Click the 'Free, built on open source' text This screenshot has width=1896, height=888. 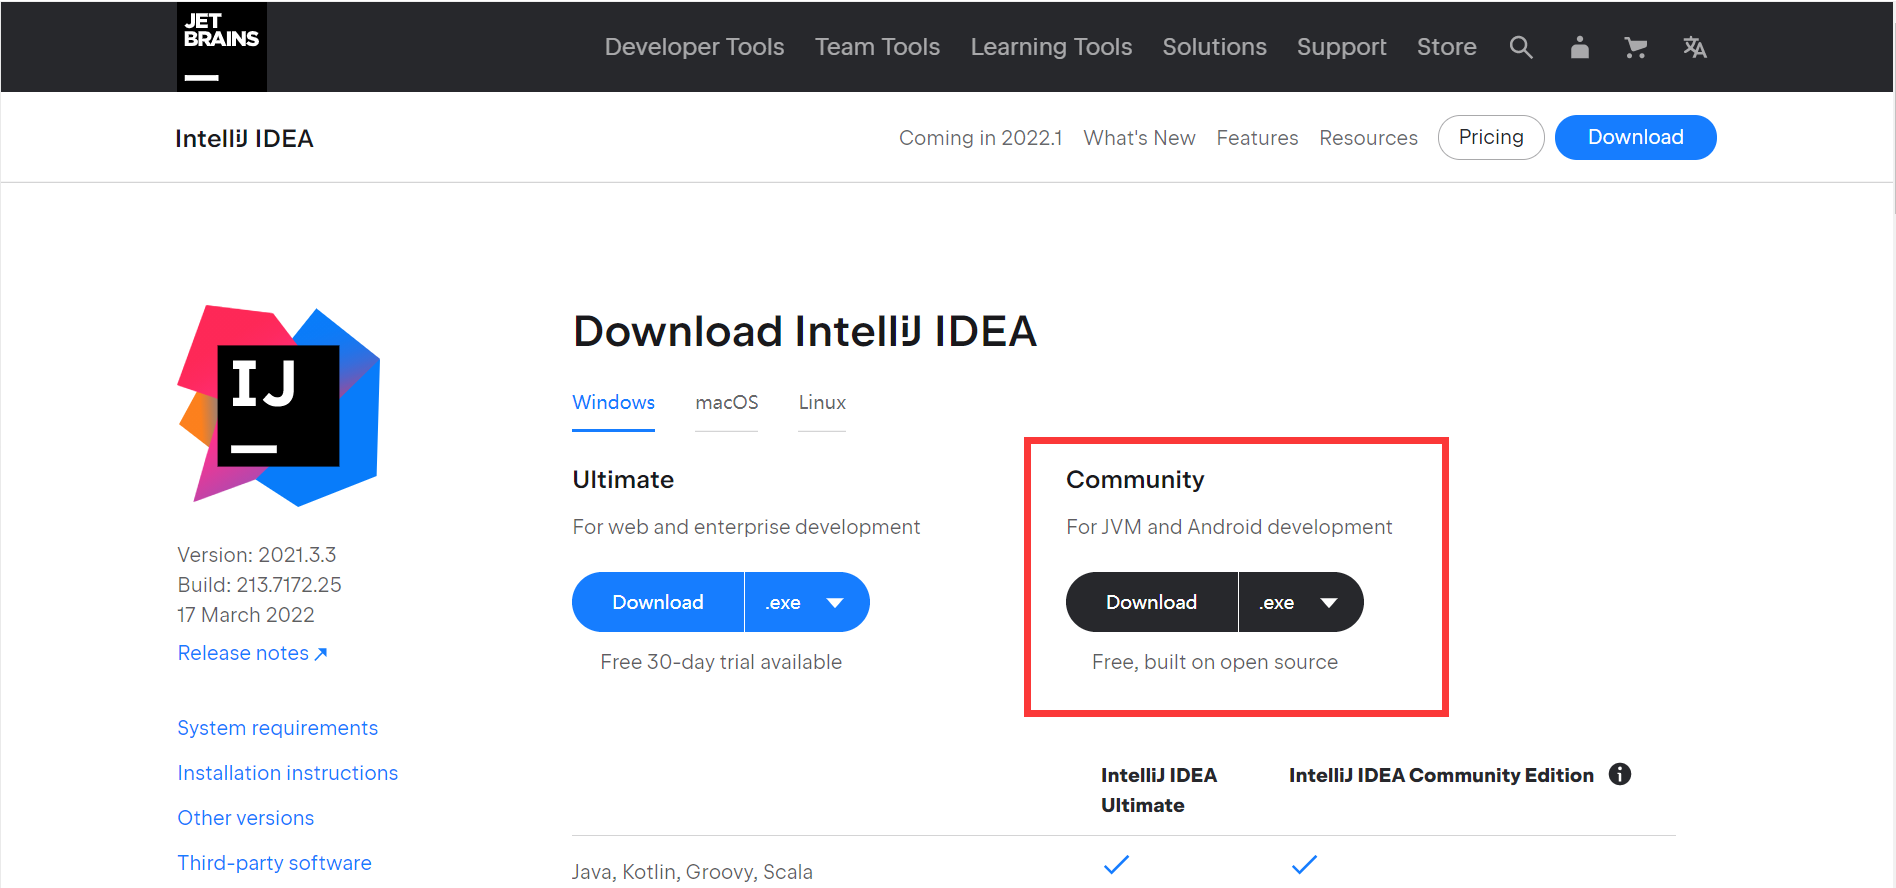(x=1215, y=662)
